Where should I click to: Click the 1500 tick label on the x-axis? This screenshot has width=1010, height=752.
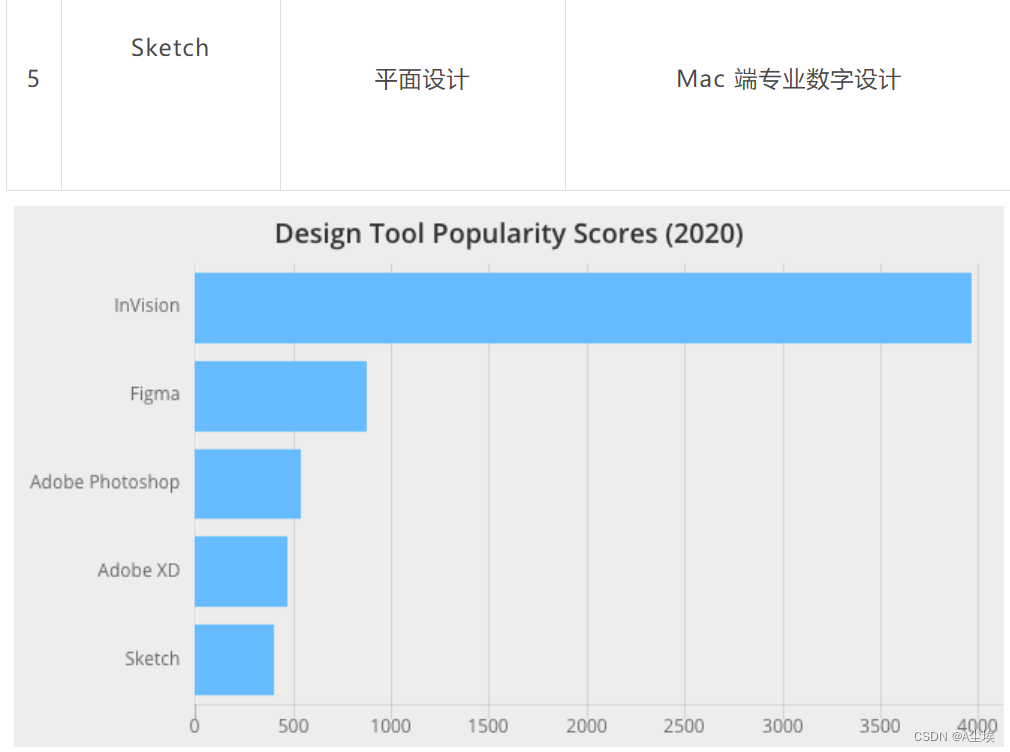tap(488, 726)
